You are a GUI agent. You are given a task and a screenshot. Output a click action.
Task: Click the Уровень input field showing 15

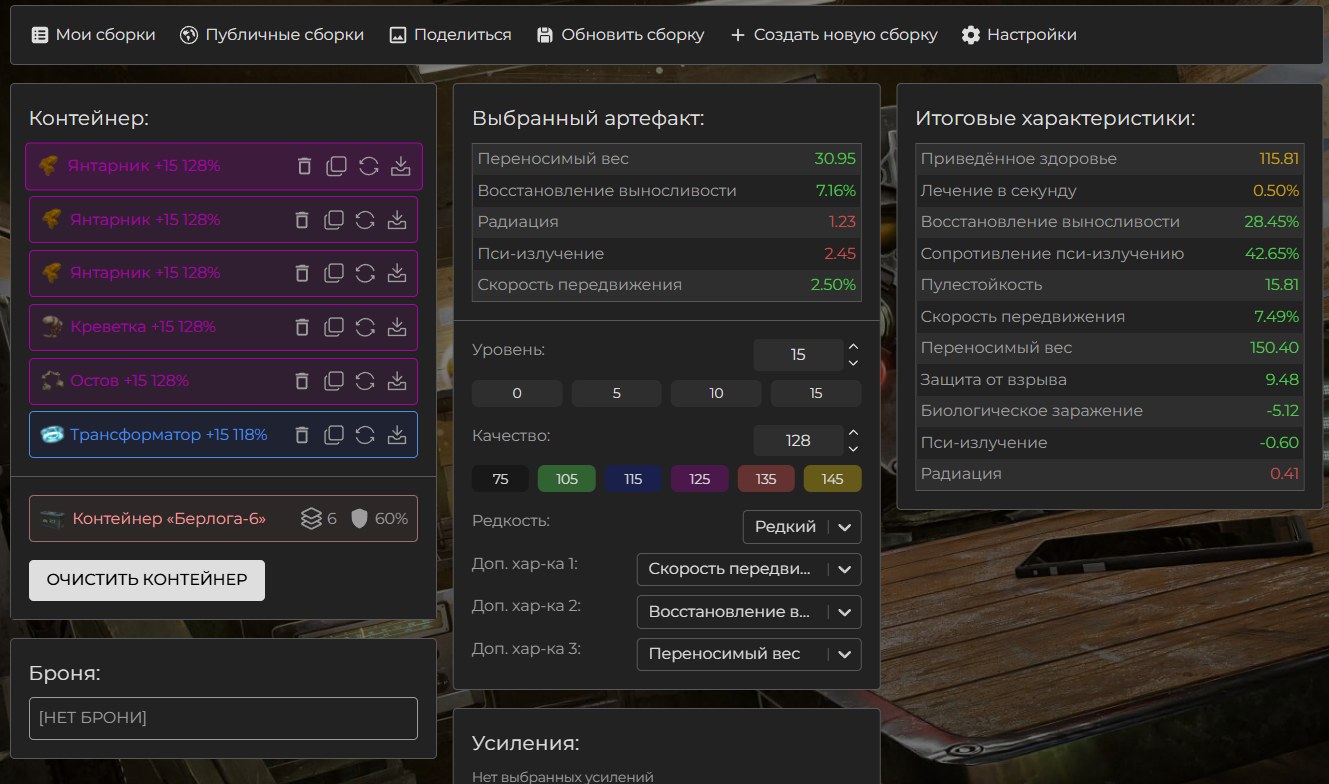click(x=798, y=355)
